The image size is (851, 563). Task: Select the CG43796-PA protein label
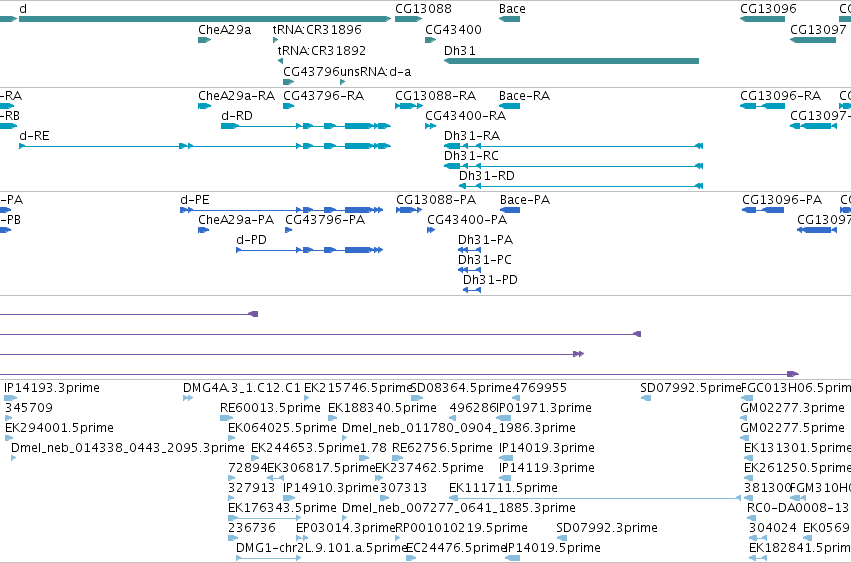(x=325, y=220)
